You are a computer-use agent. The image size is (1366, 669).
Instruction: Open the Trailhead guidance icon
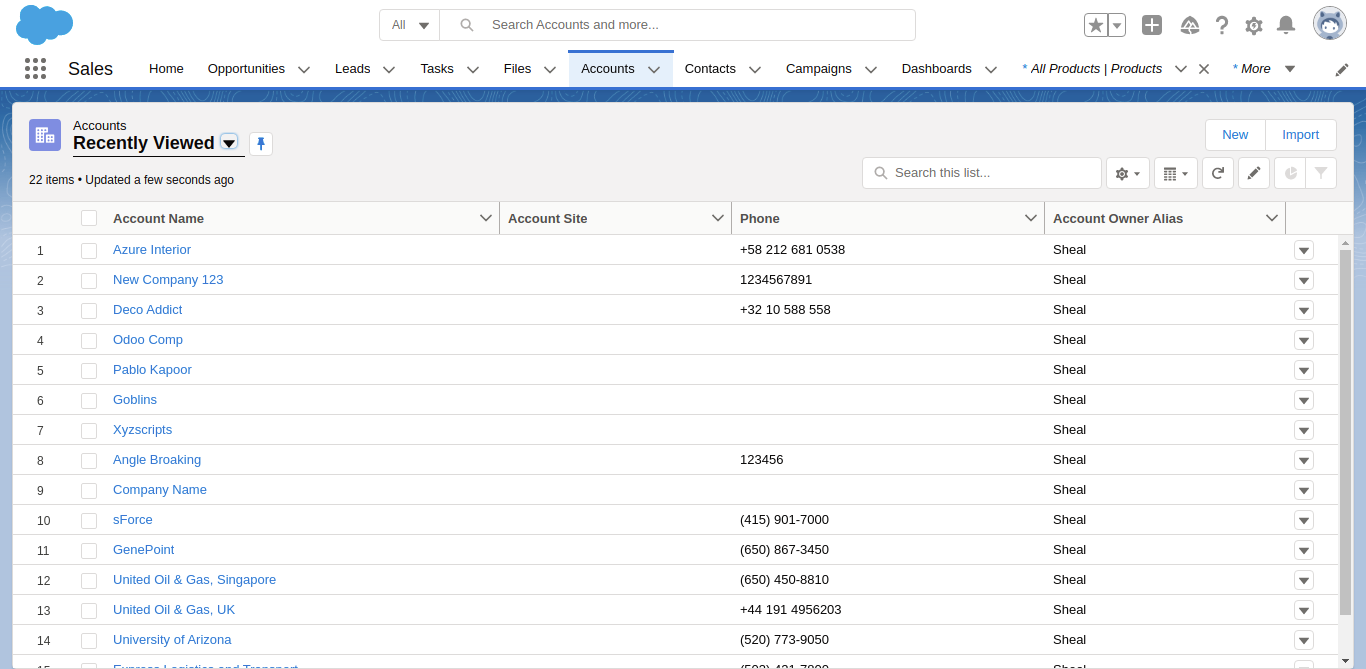[x=1190, y=25]
